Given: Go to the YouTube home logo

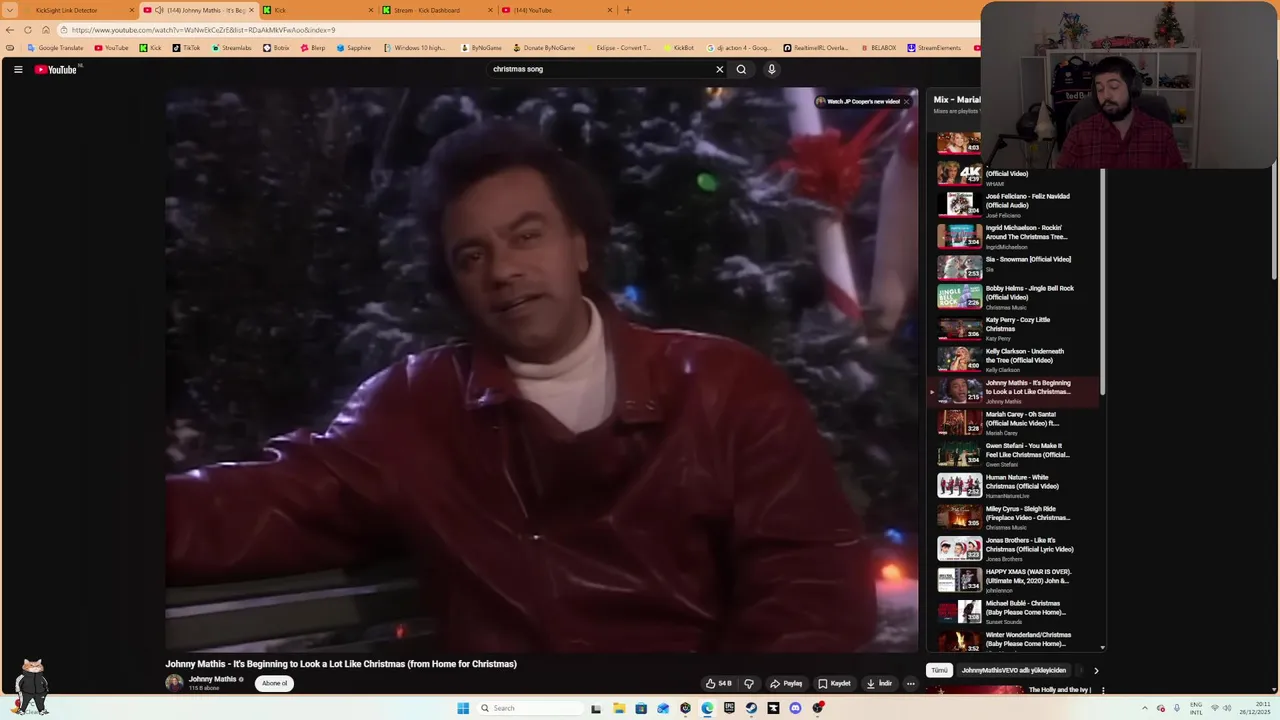Looking at the screenshot, I should click(x=56, y=69).
